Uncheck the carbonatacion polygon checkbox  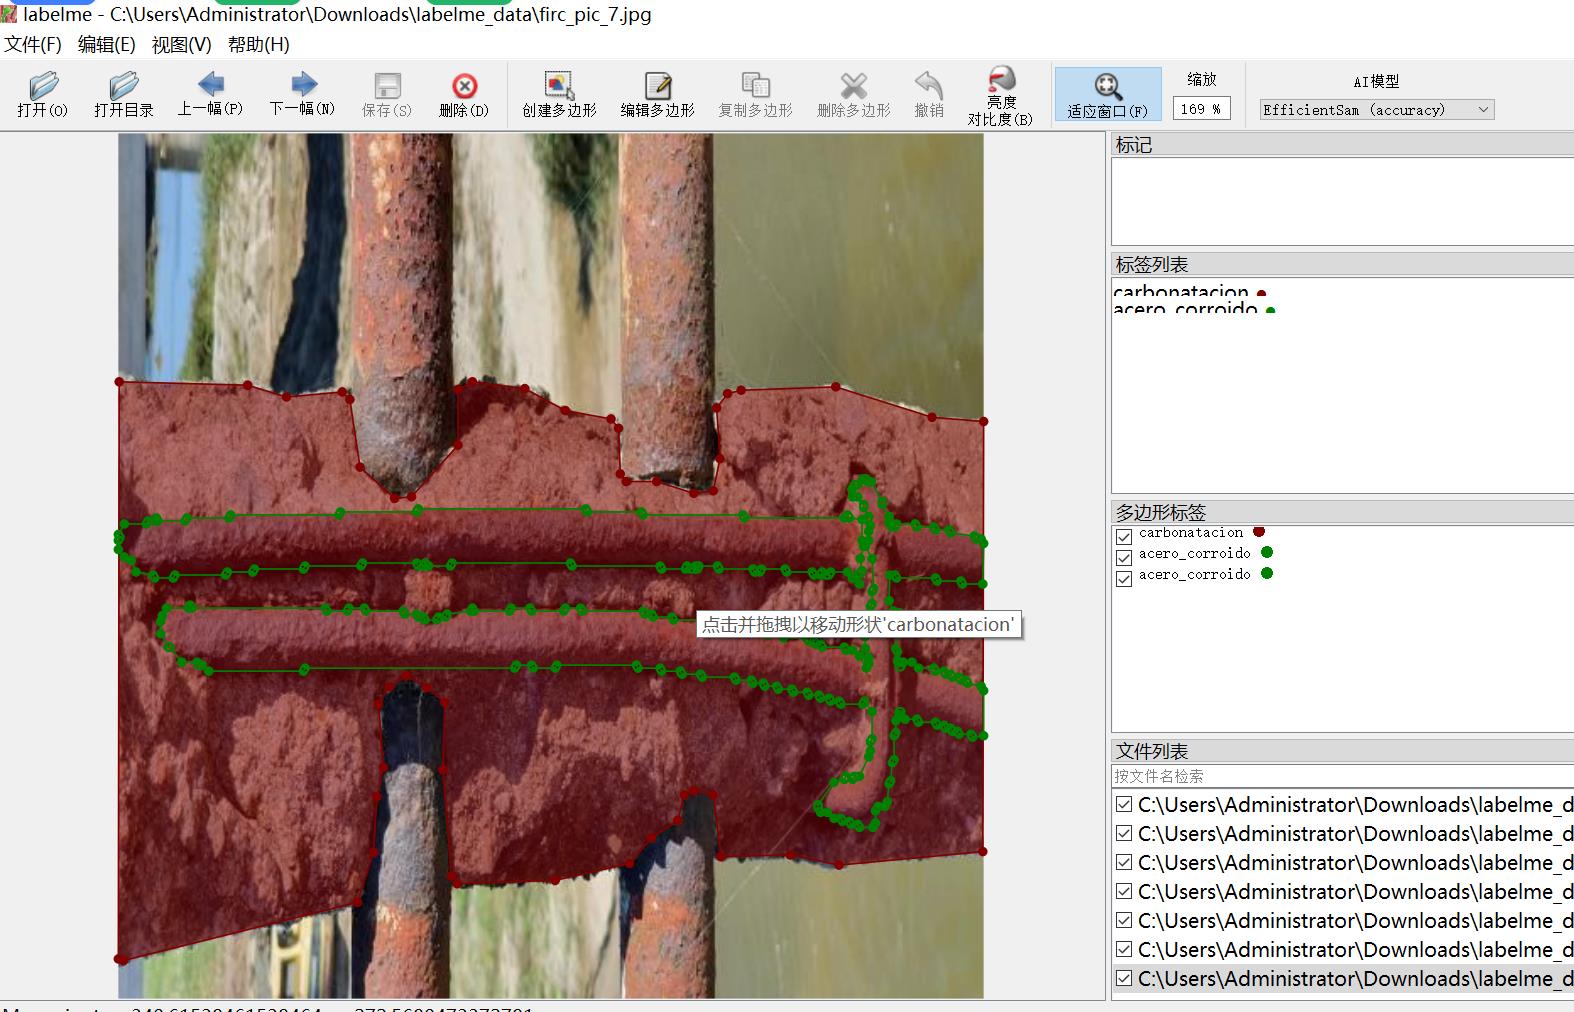(x=1124, y=537)
